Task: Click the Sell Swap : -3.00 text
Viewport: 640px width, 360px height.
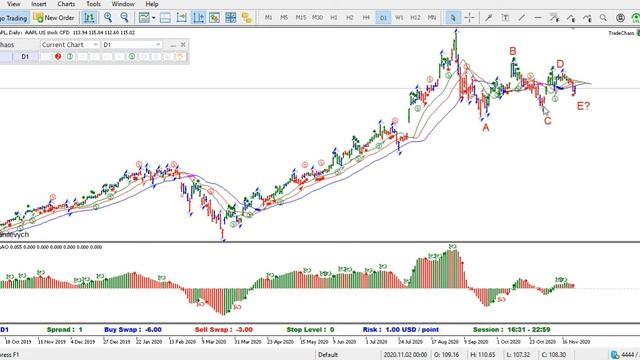Action: [x=224, y=329]
